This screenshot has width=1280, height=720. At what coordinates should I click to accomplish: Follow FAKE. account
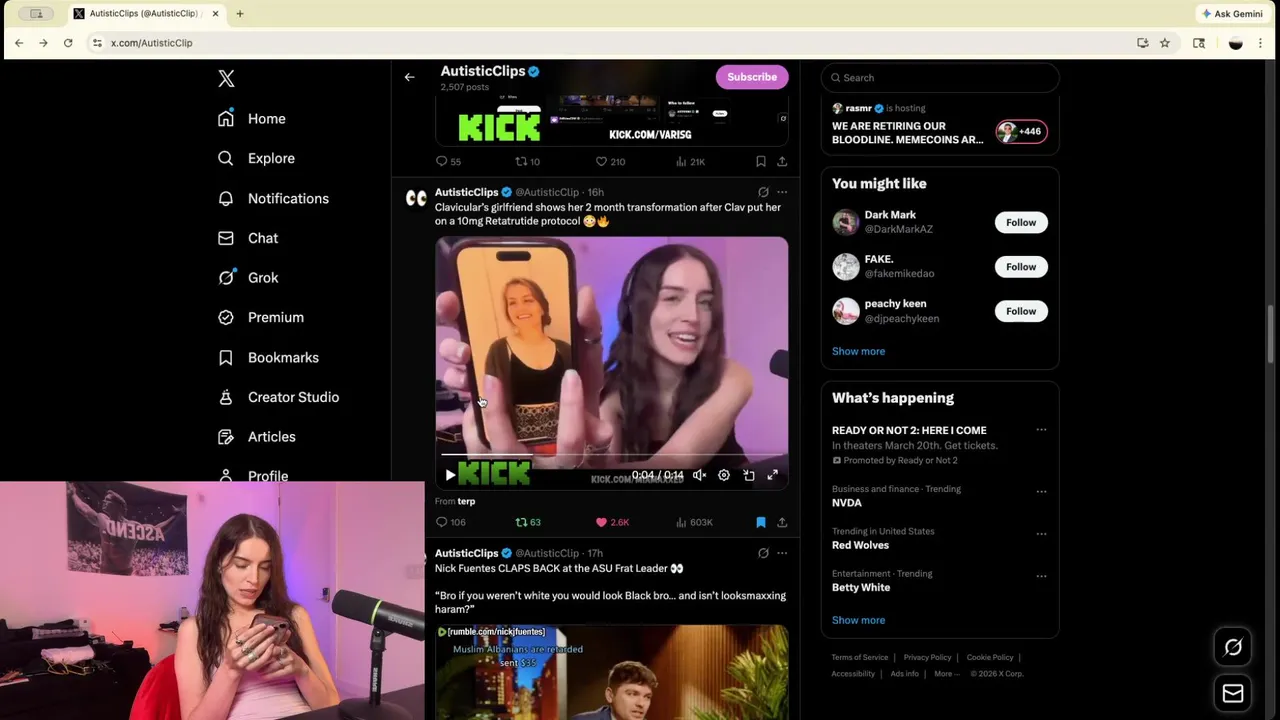pyautogui.click(x=1021, y=267)
